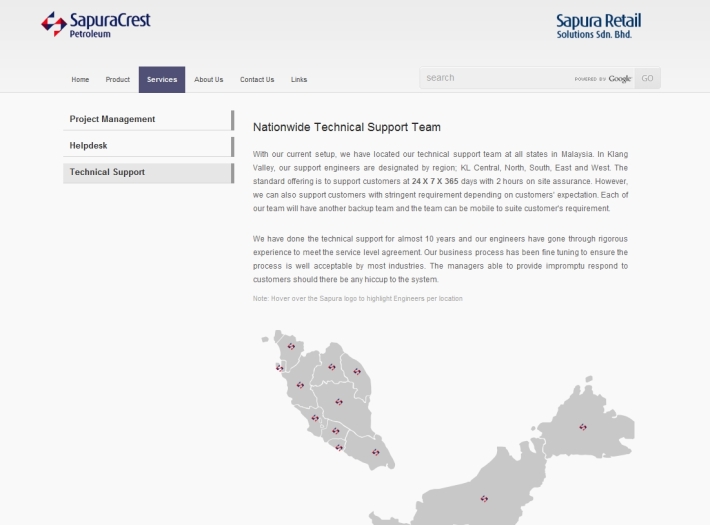Go to the Product page
Screen dimensions: 710x525
tap(117, 80)
